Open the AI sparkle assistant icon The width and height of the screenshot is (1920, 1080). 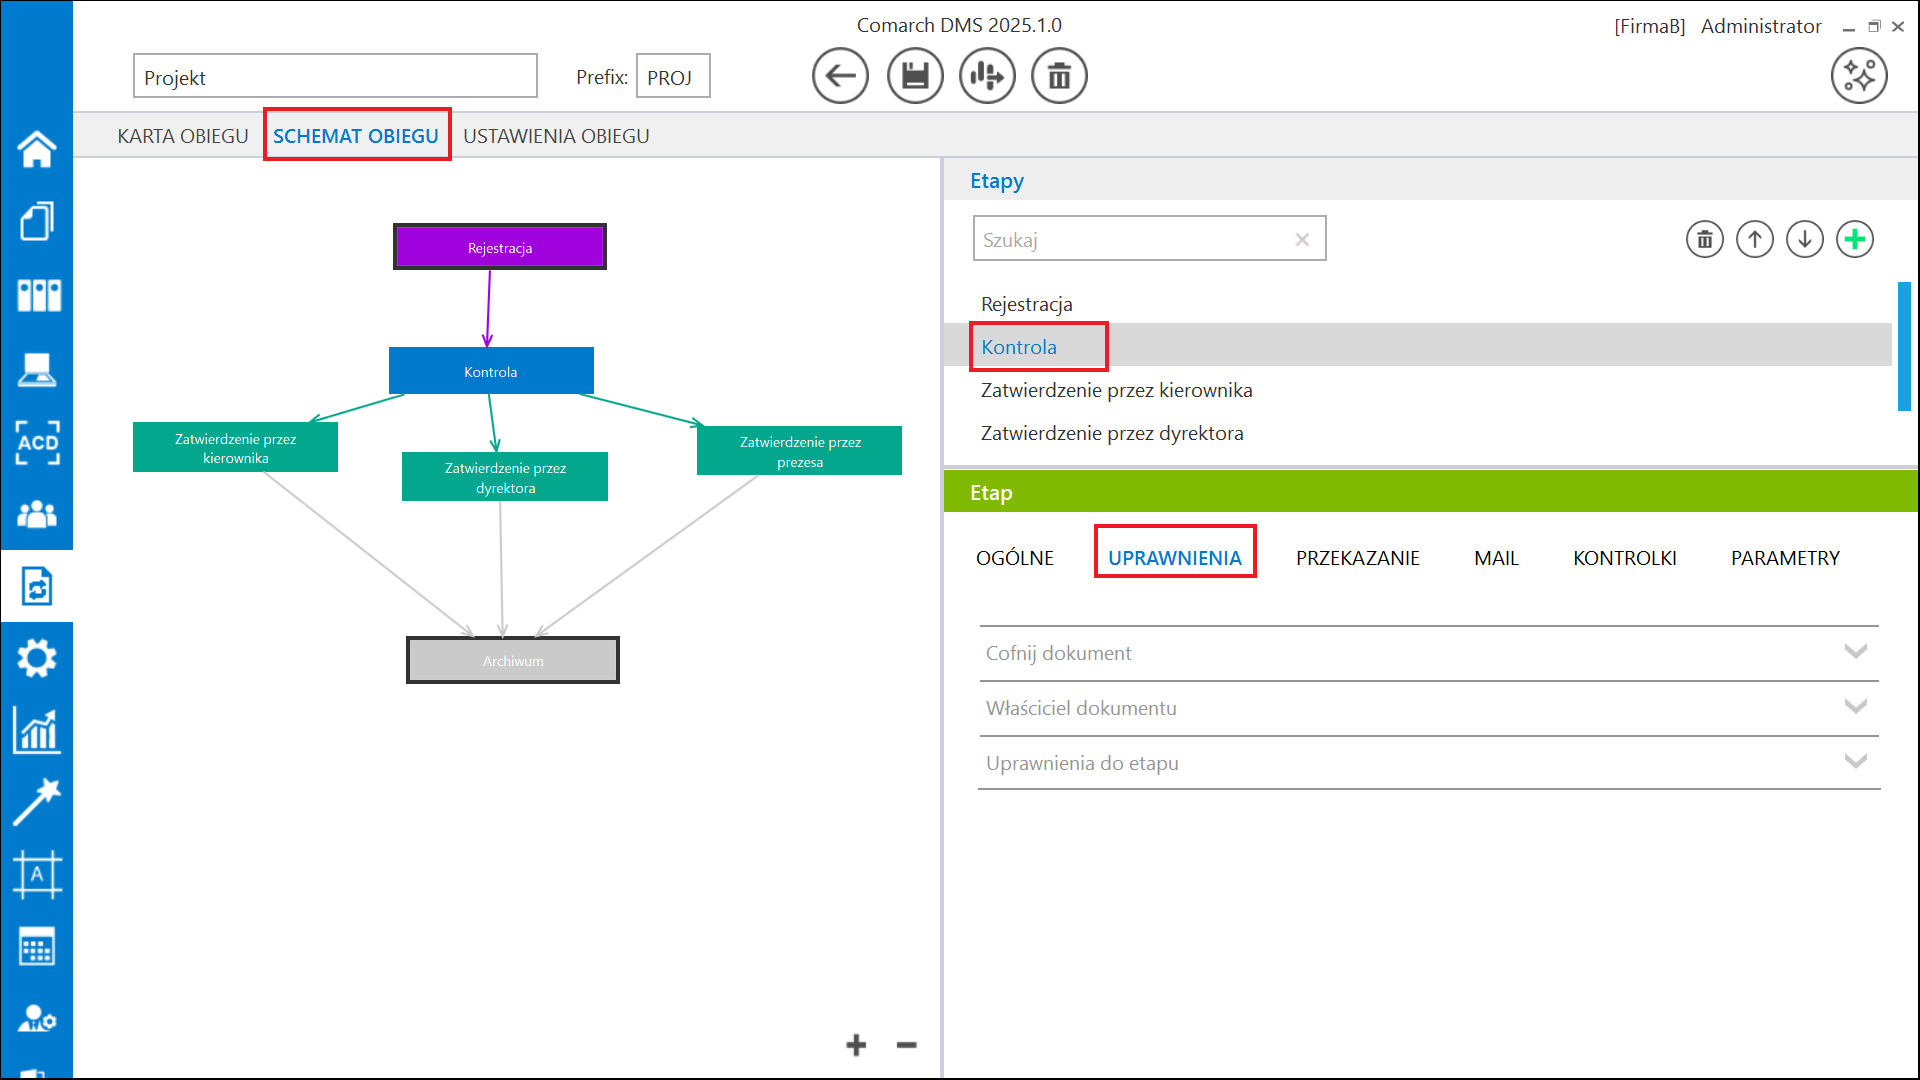[x=1859, y=76]
